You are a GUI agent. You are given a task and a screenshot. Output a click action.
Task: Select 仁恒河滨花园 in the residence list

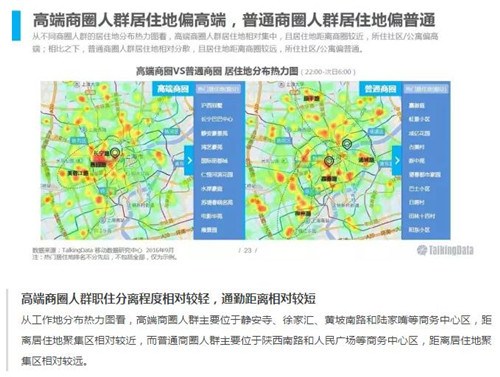[217, 174]
